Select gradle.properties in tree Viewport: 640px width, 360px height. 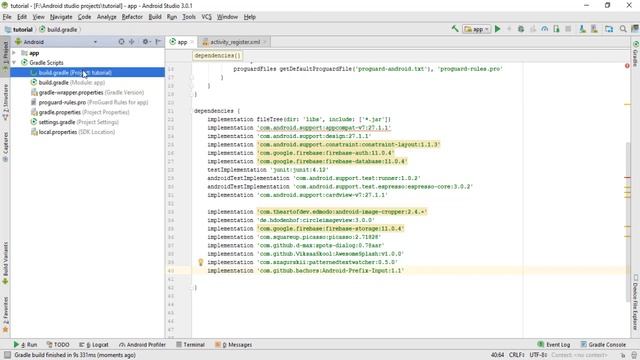80,112
